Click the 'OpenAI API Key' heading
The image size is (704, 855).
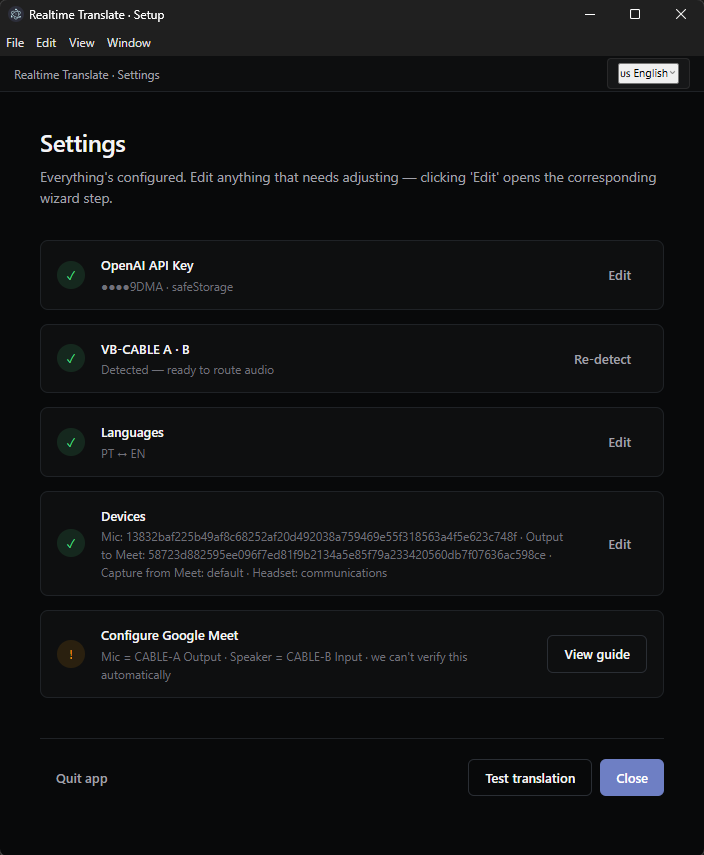tap(147, 266)
